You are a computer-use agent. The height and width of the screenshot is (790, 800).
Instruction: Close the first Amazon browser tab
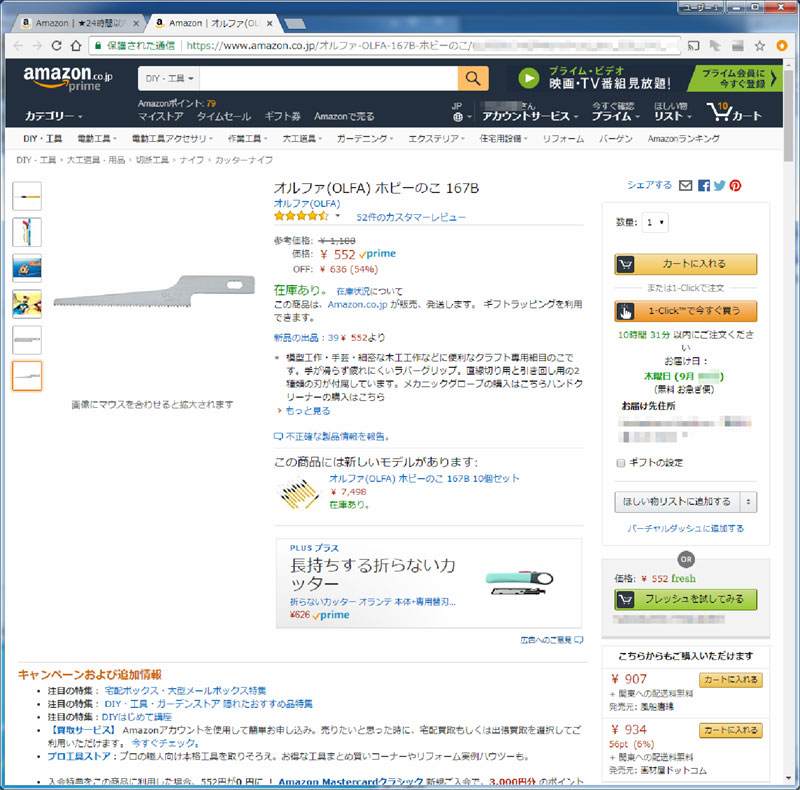tap(136, 23)
